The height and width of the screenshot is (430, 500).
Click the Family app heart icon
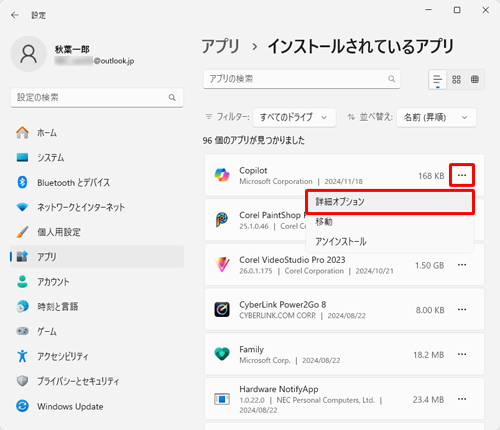click(222, 354)
